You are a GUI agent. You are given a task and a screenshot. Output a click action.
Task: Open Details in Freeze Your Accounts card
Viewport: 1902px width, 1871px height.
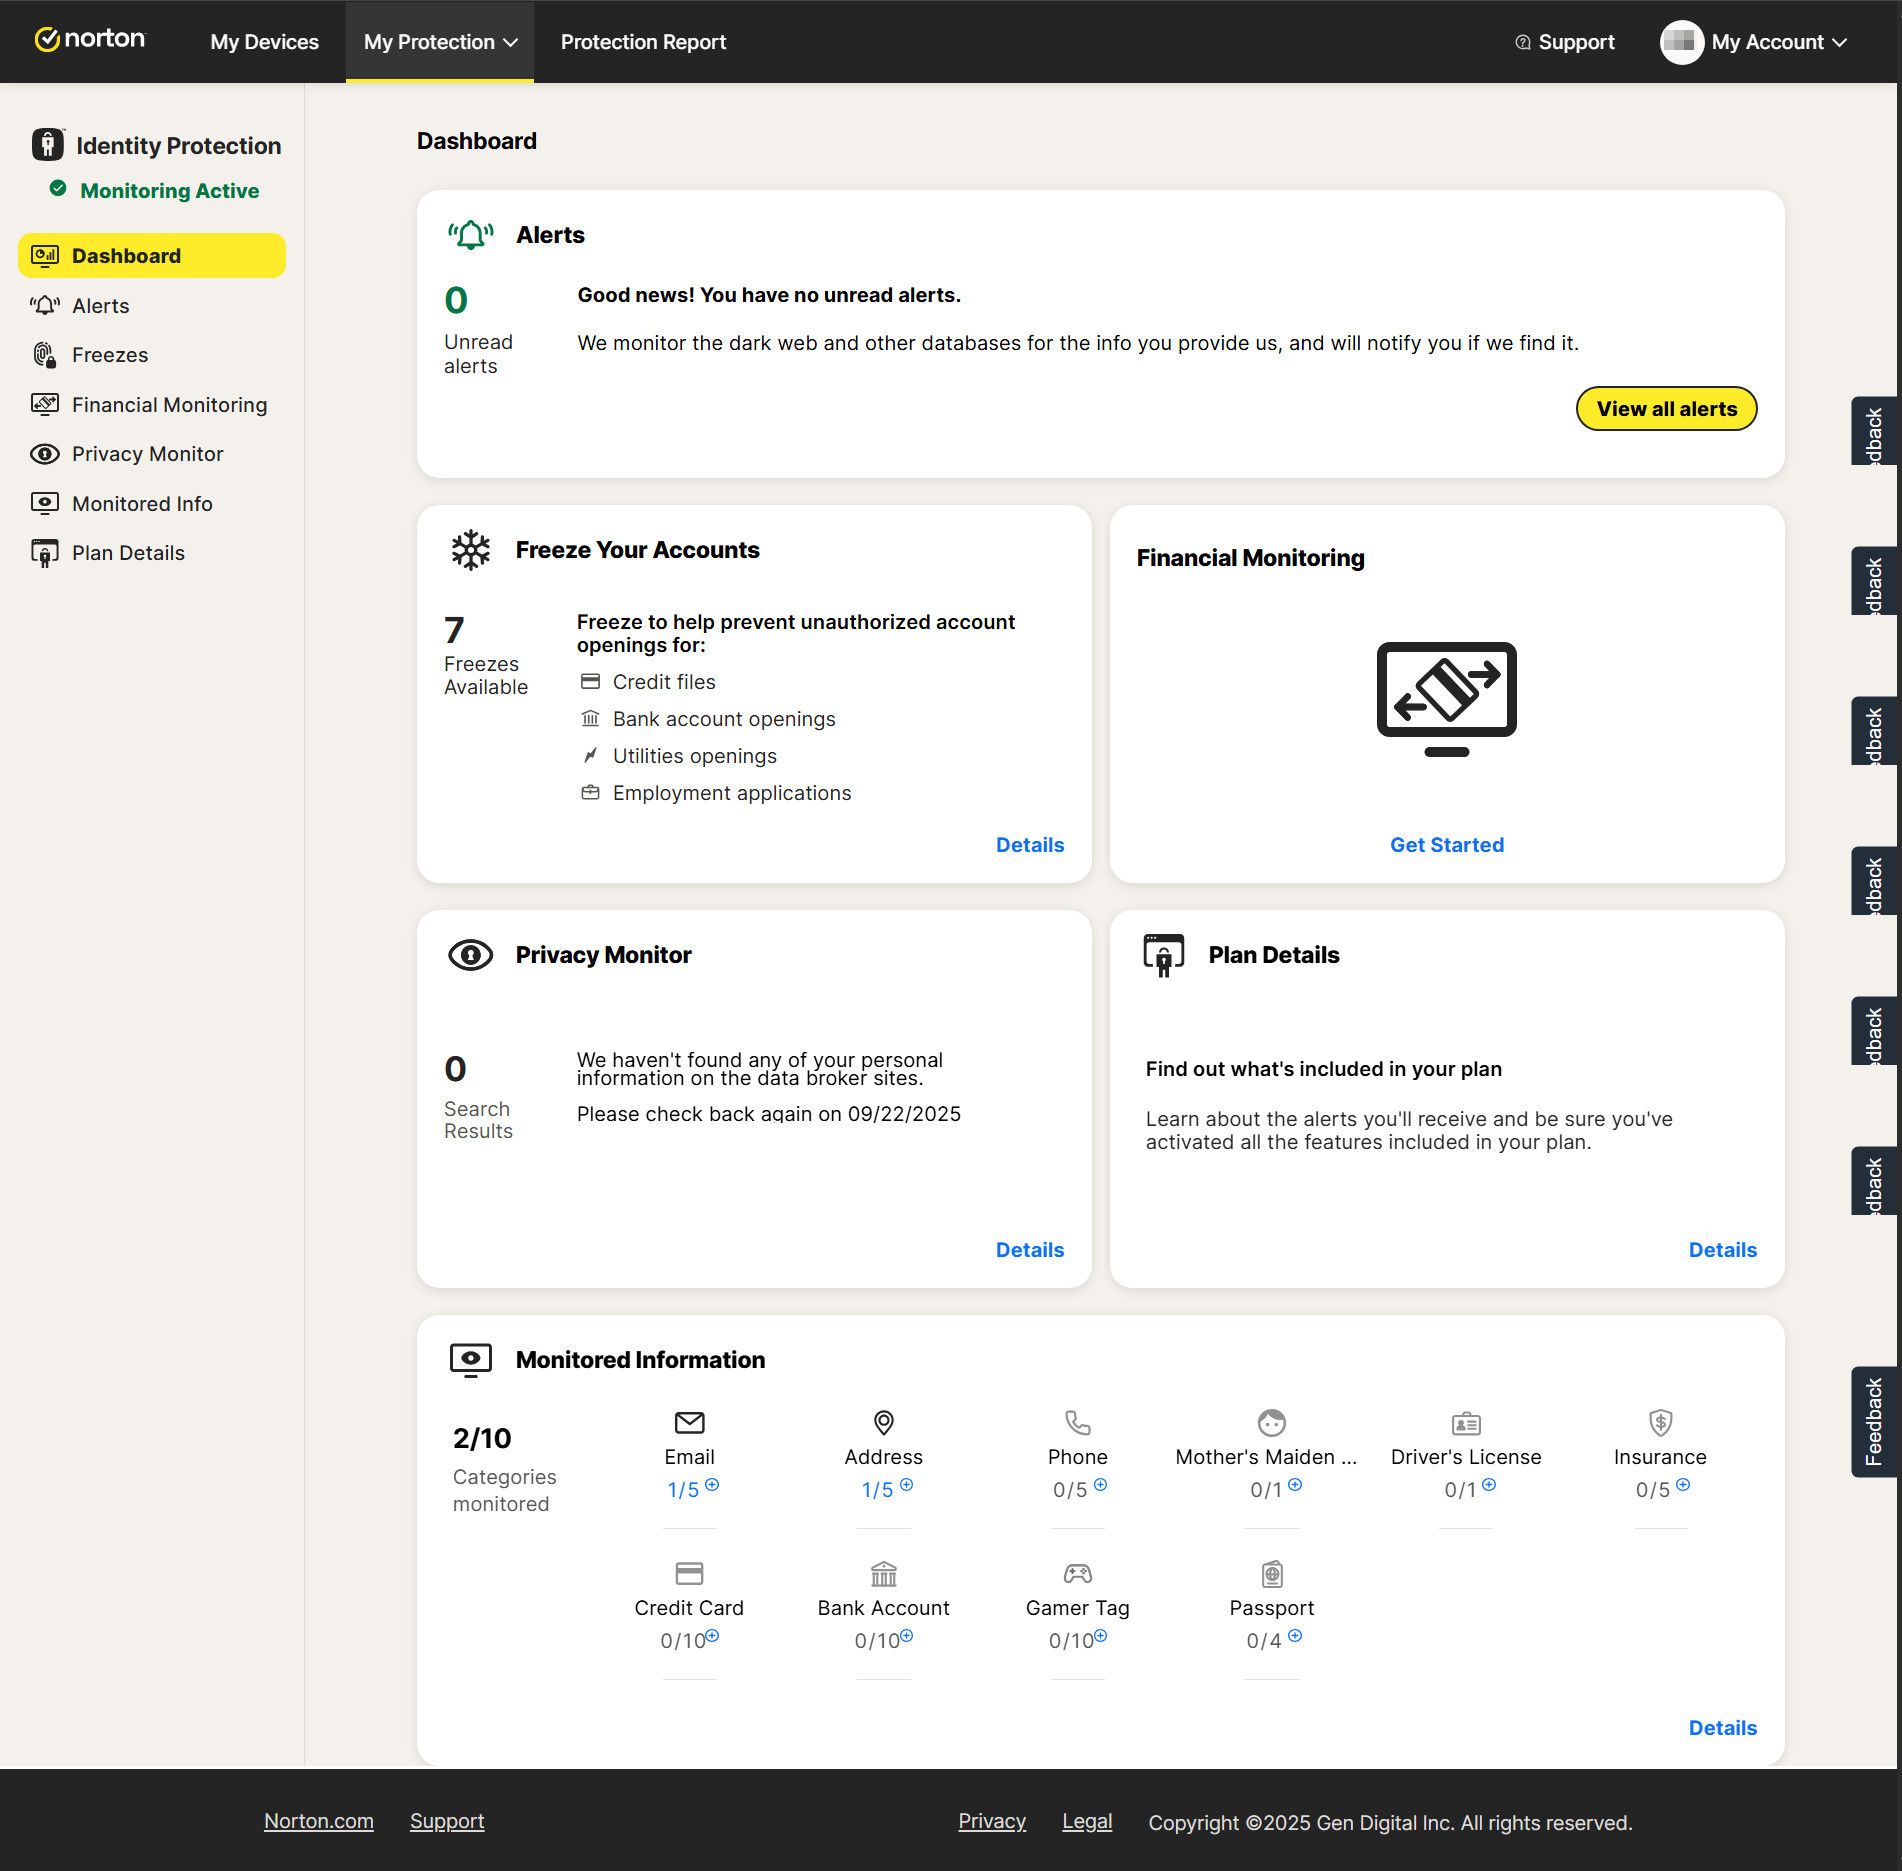tap(1029, 845)
